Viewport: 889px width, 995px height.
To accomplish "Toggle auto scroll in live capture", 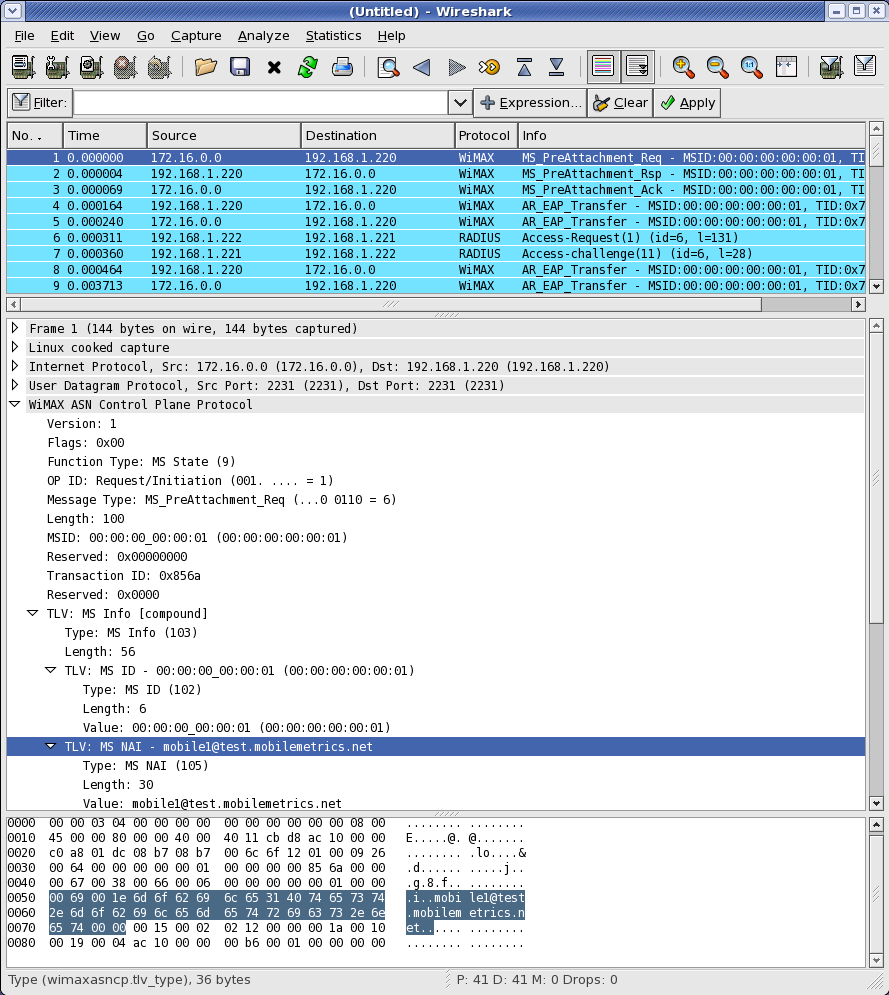I will (637, 67).
